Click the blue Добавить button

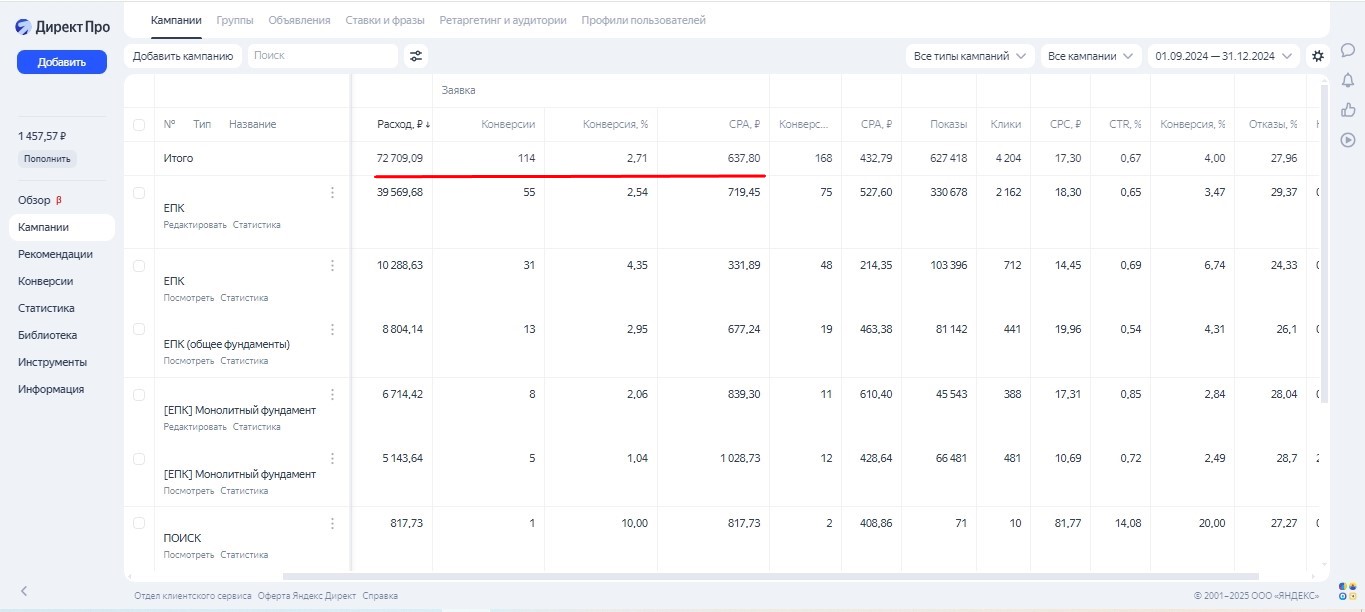62,62
